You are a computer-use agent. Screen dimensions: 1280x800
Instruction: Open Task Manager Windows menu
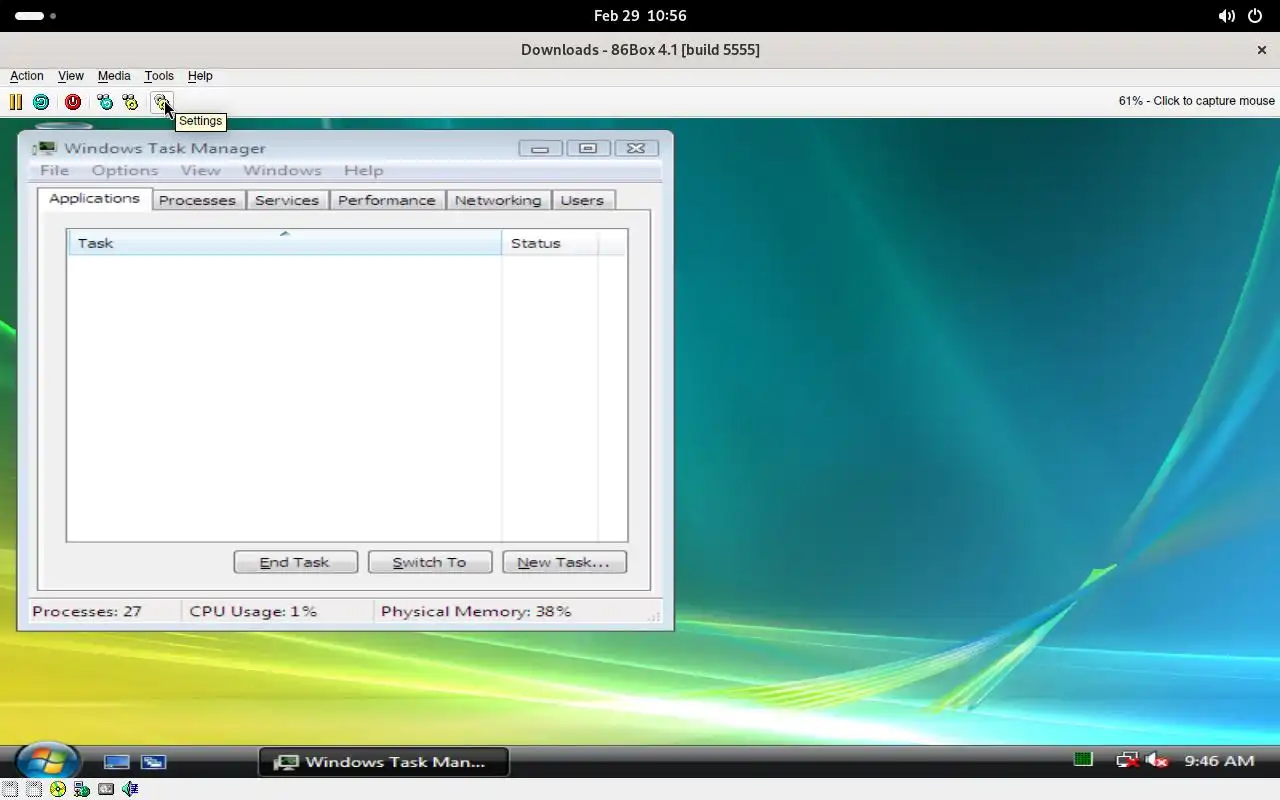click(282, 170)
